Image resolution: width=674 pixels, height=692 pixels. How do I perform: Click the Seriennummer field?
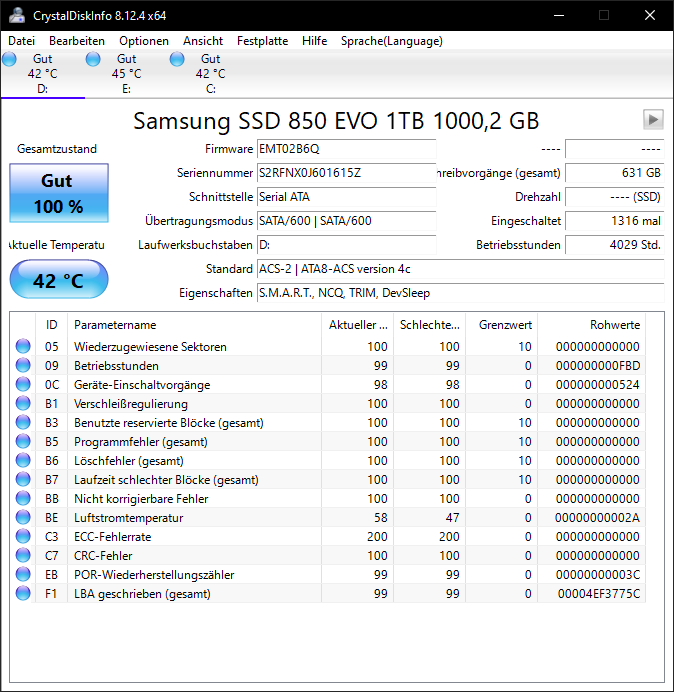[x=346, y=173]
